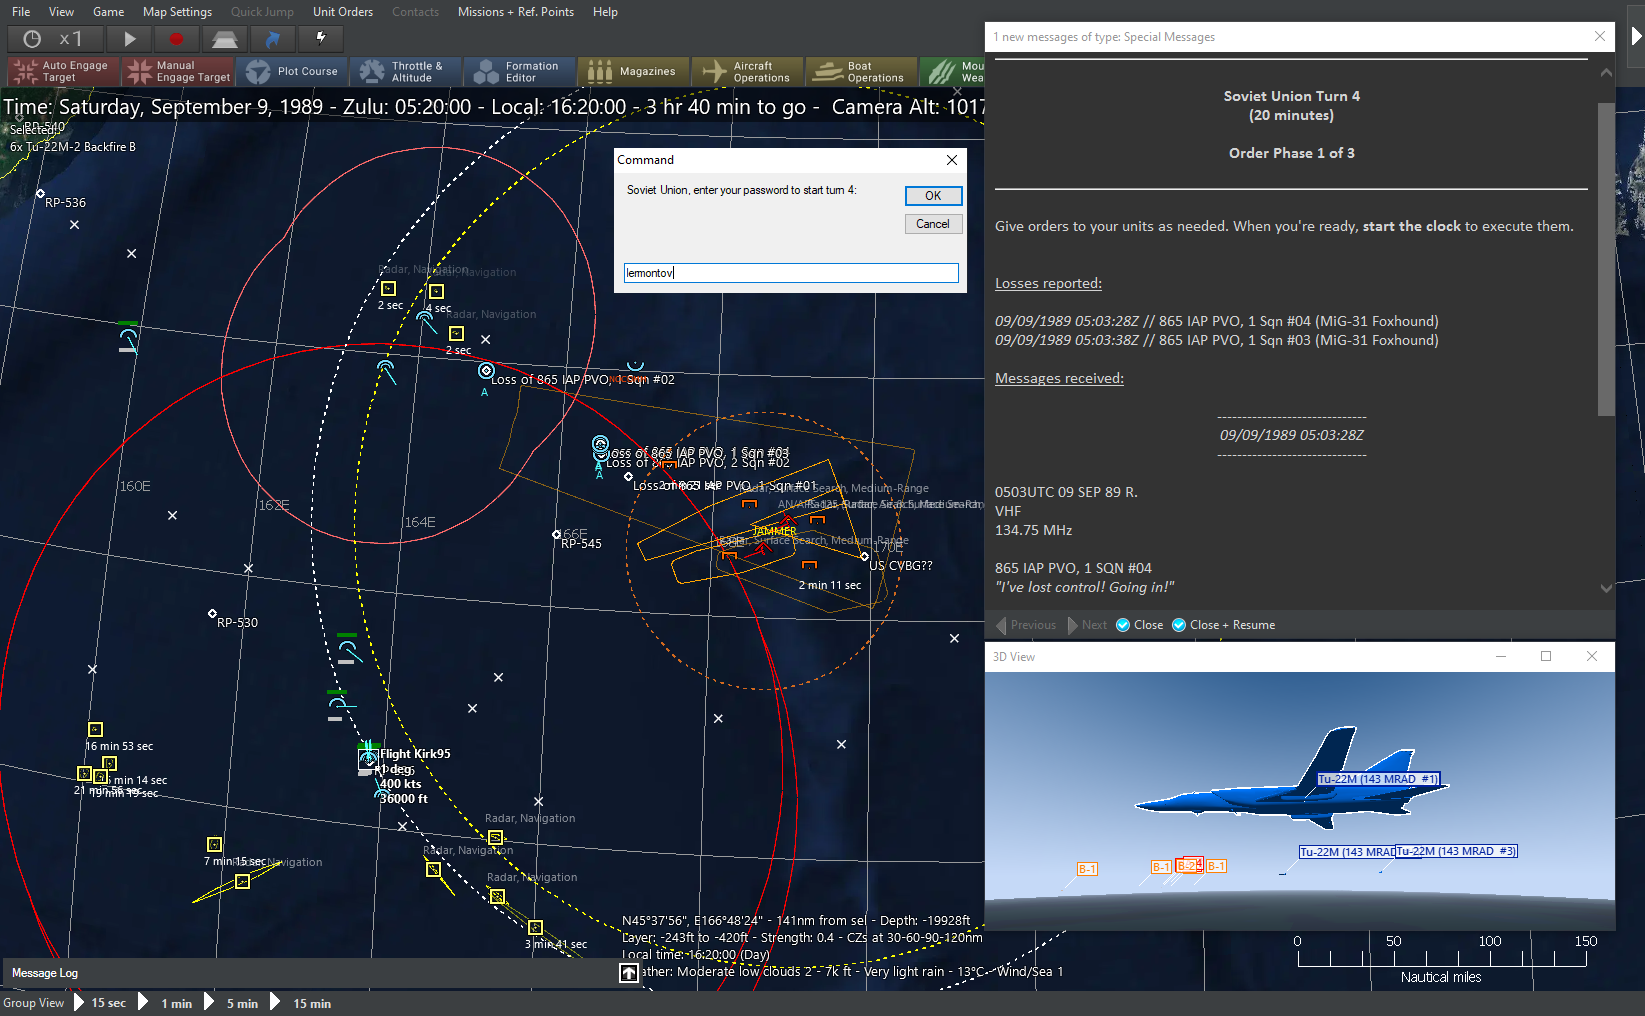Viewport: 1645px width, 1016px height.
Task: Select the Flight Kirk95 unit icon
Action: [368, 759]
